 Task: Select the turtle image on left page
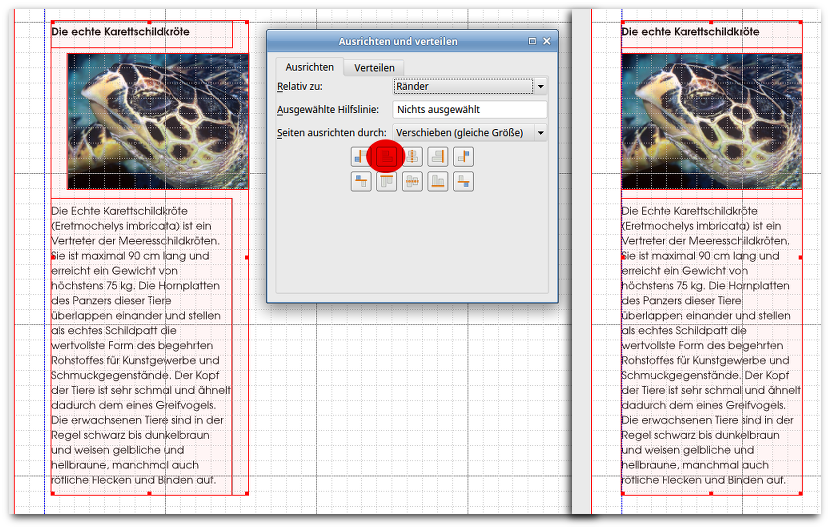click(x=157, y=121)
